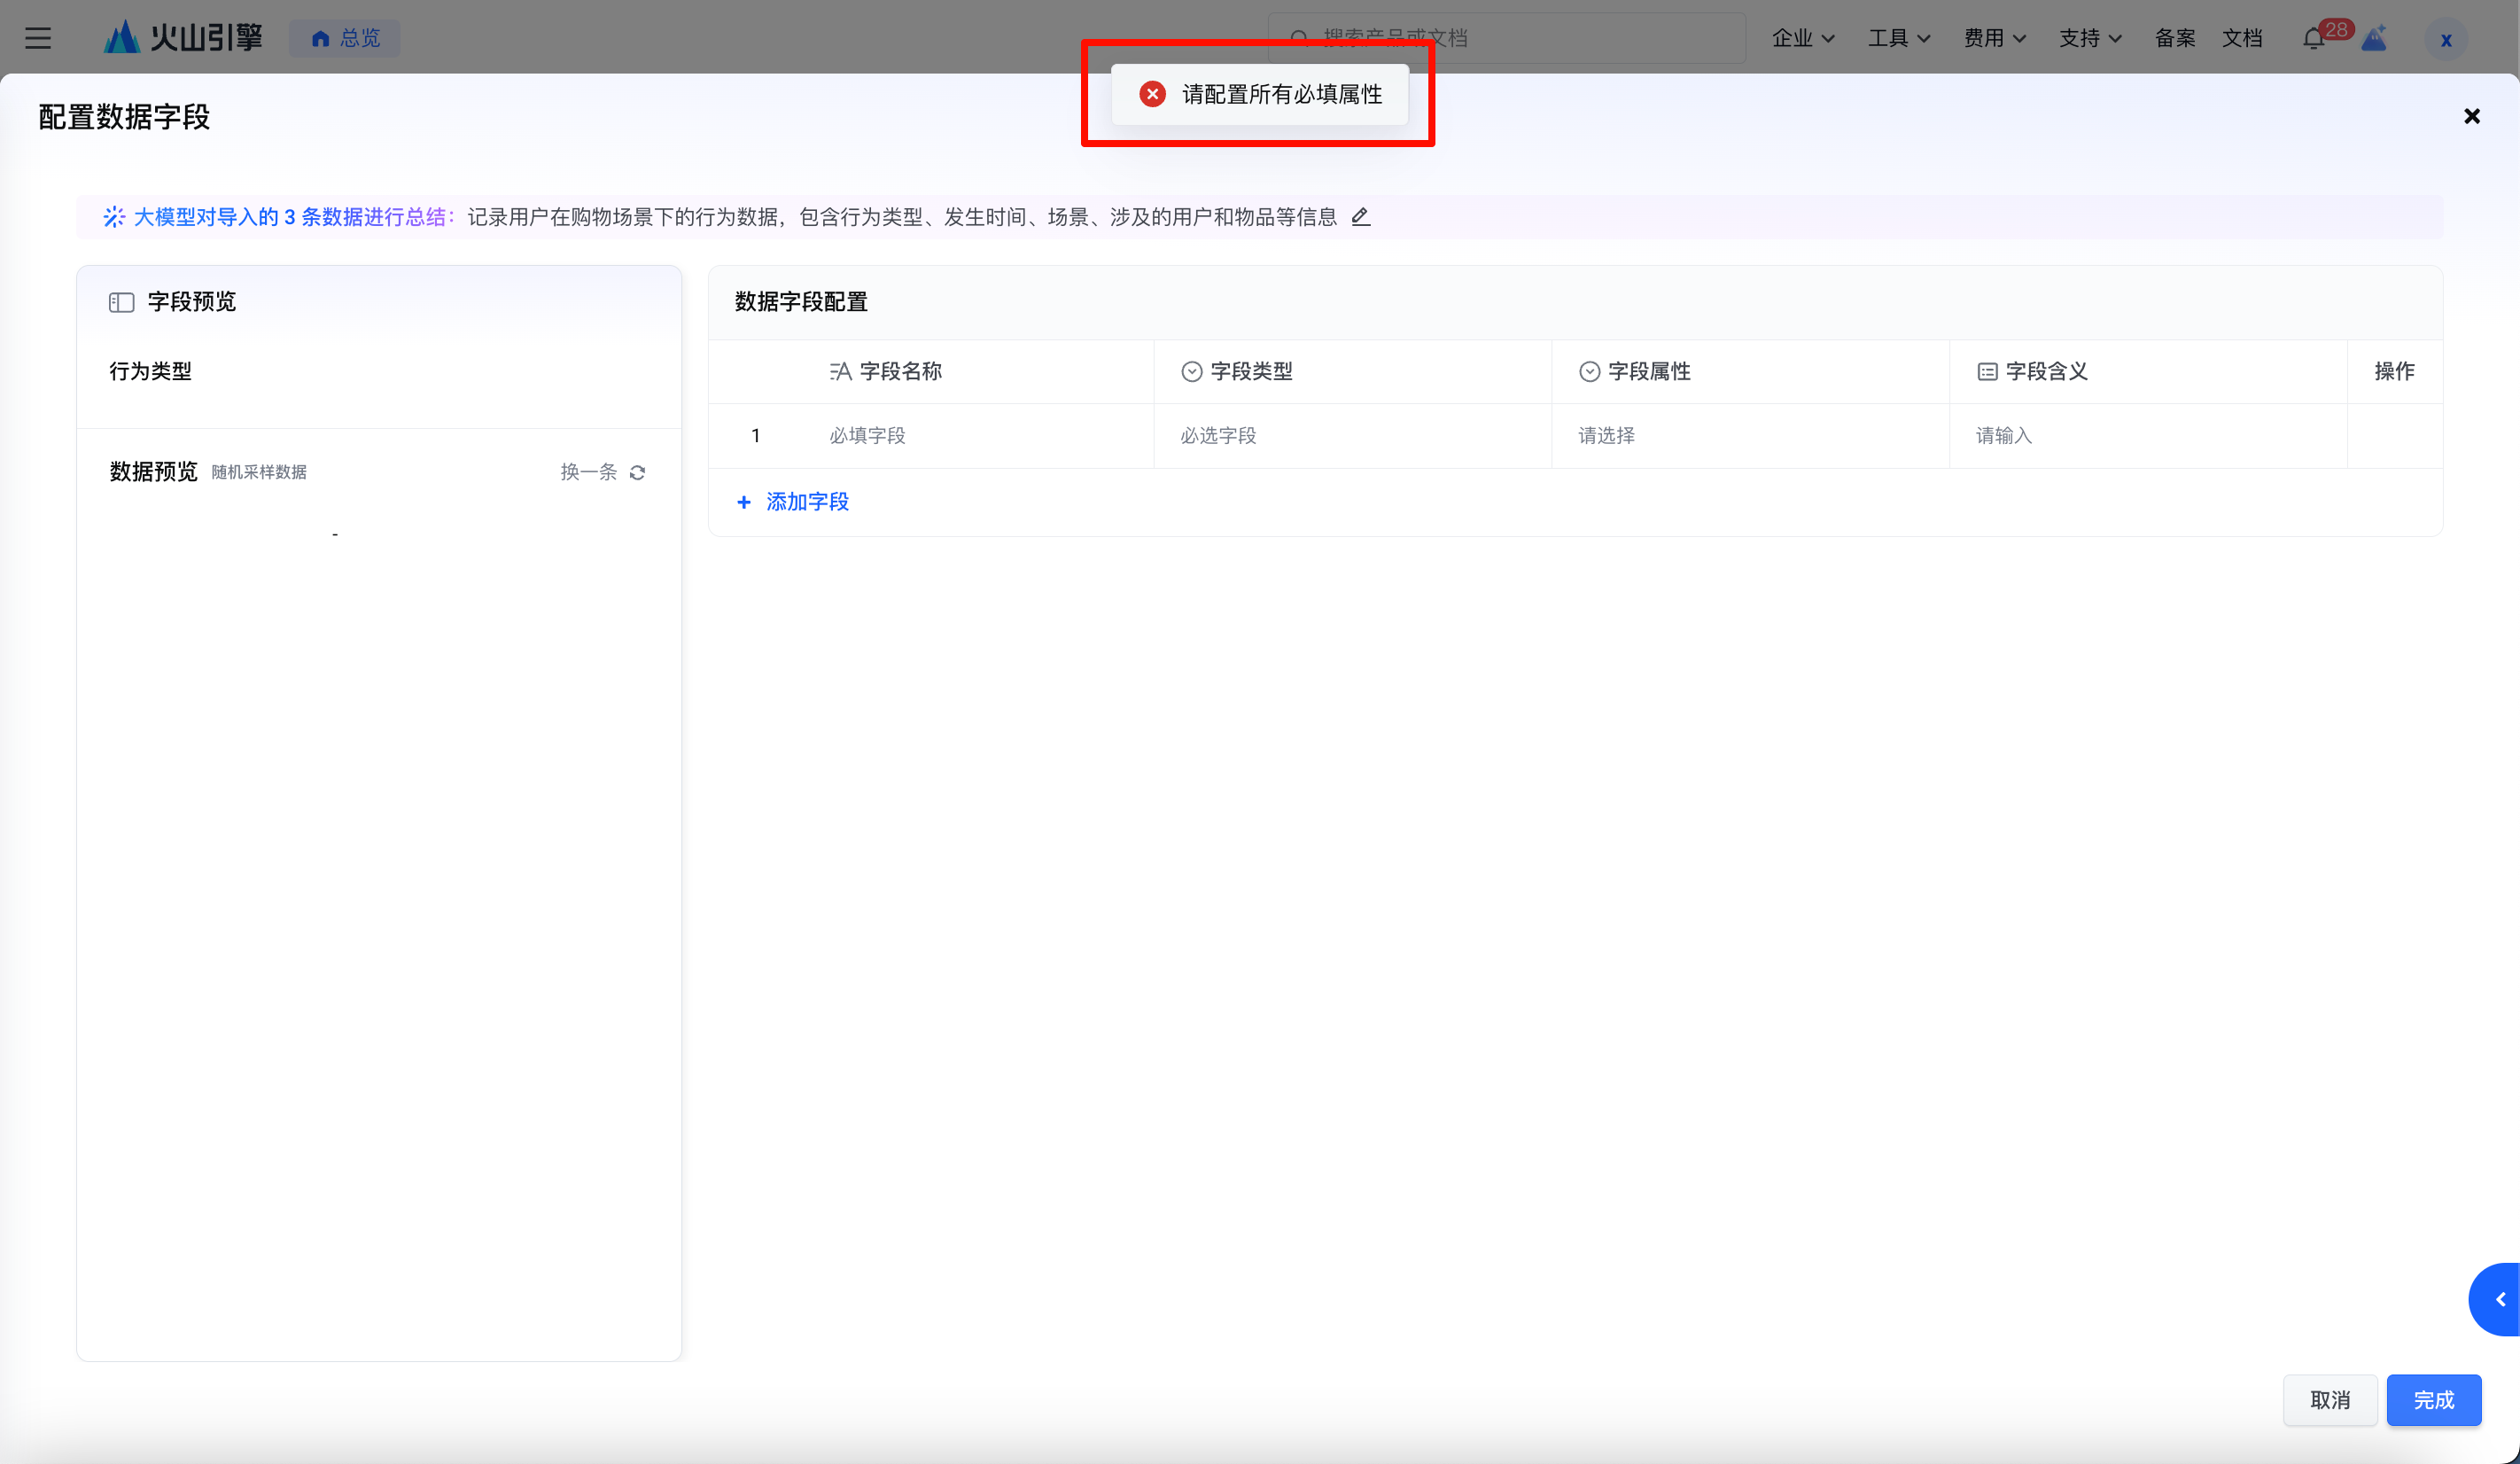
Task: Click the 完成 button
Action: pos(2433,1399)
